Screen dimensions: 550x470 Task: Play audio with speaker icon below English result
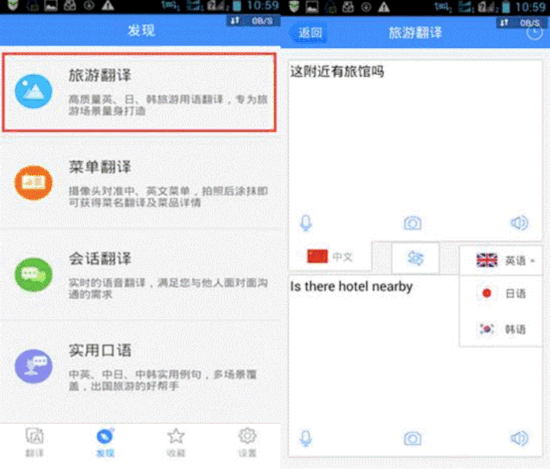519,438
